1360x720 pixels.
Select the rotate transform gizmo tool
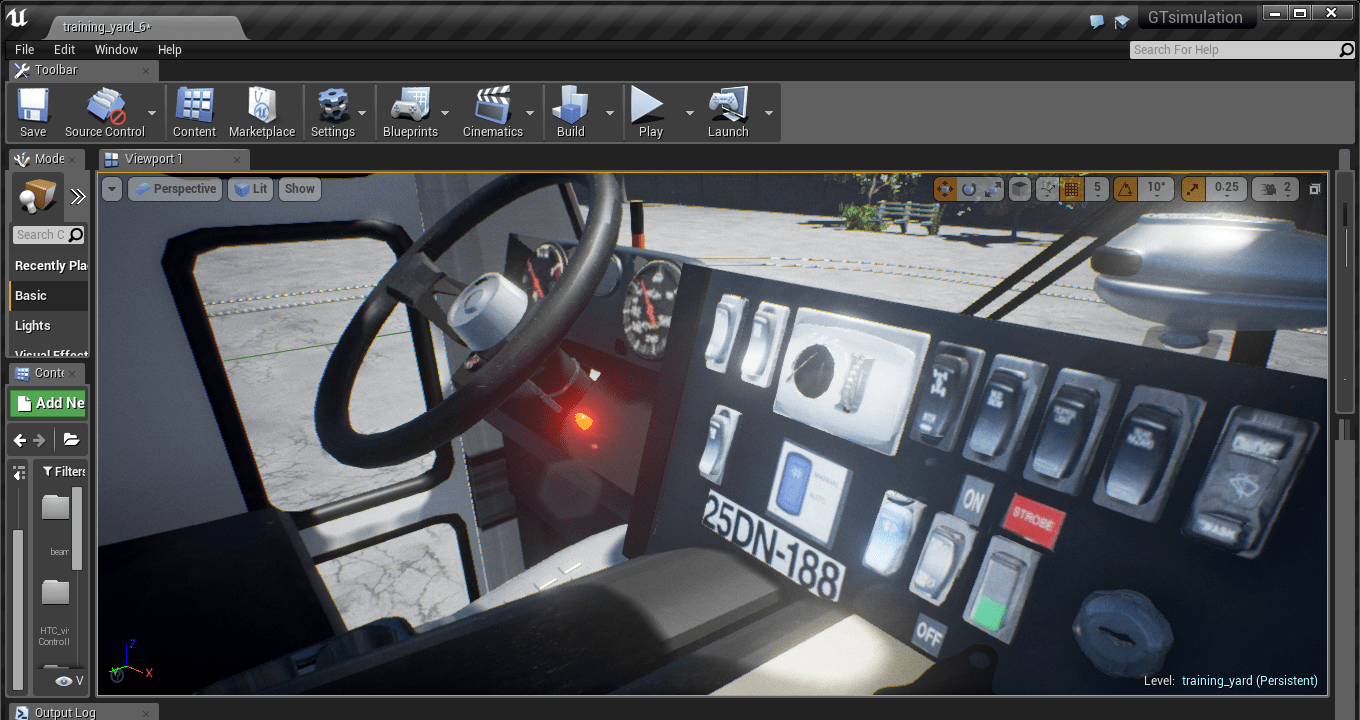coord(968,188)
